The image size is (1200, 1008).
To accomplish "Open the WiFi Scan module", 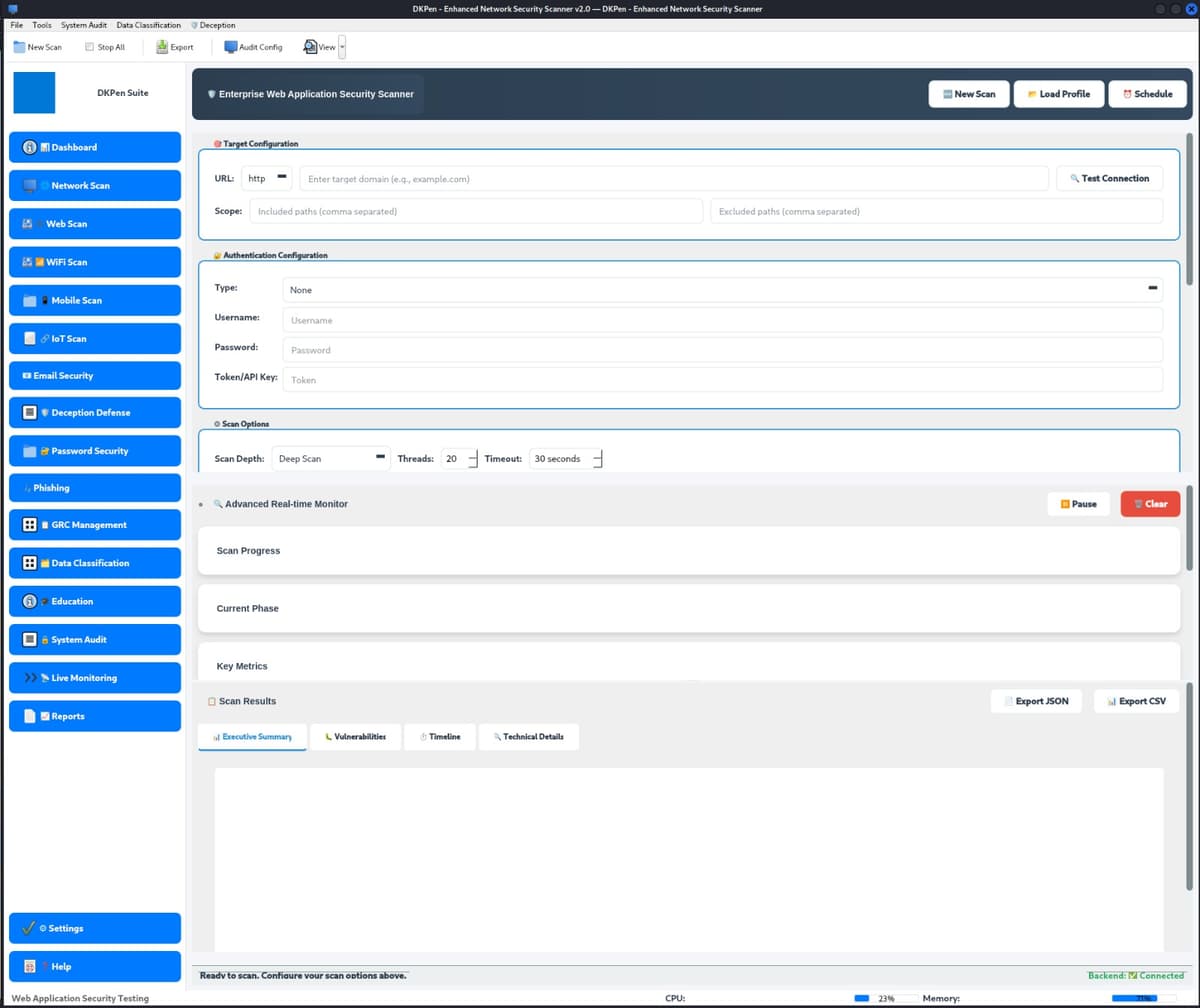I will pyautogui.click(x=95, y=262).
